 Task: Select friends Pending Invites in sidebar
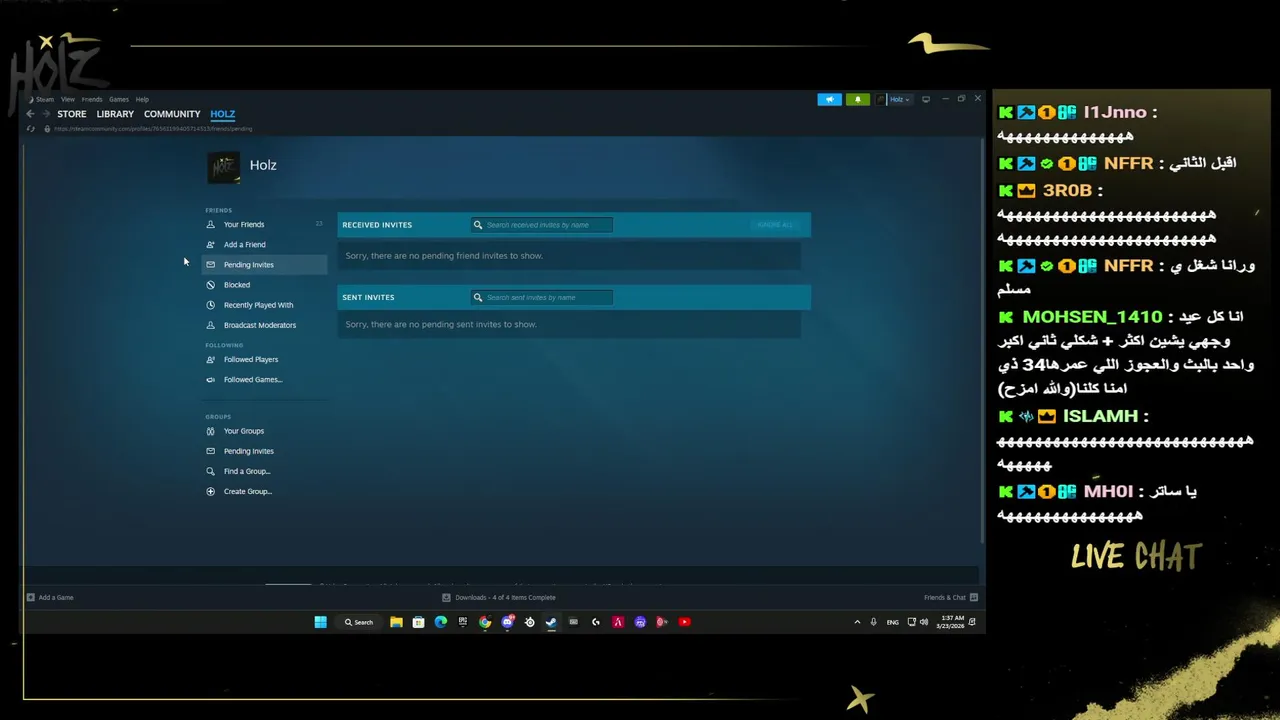pyautogui.click(x=265, y=264)
